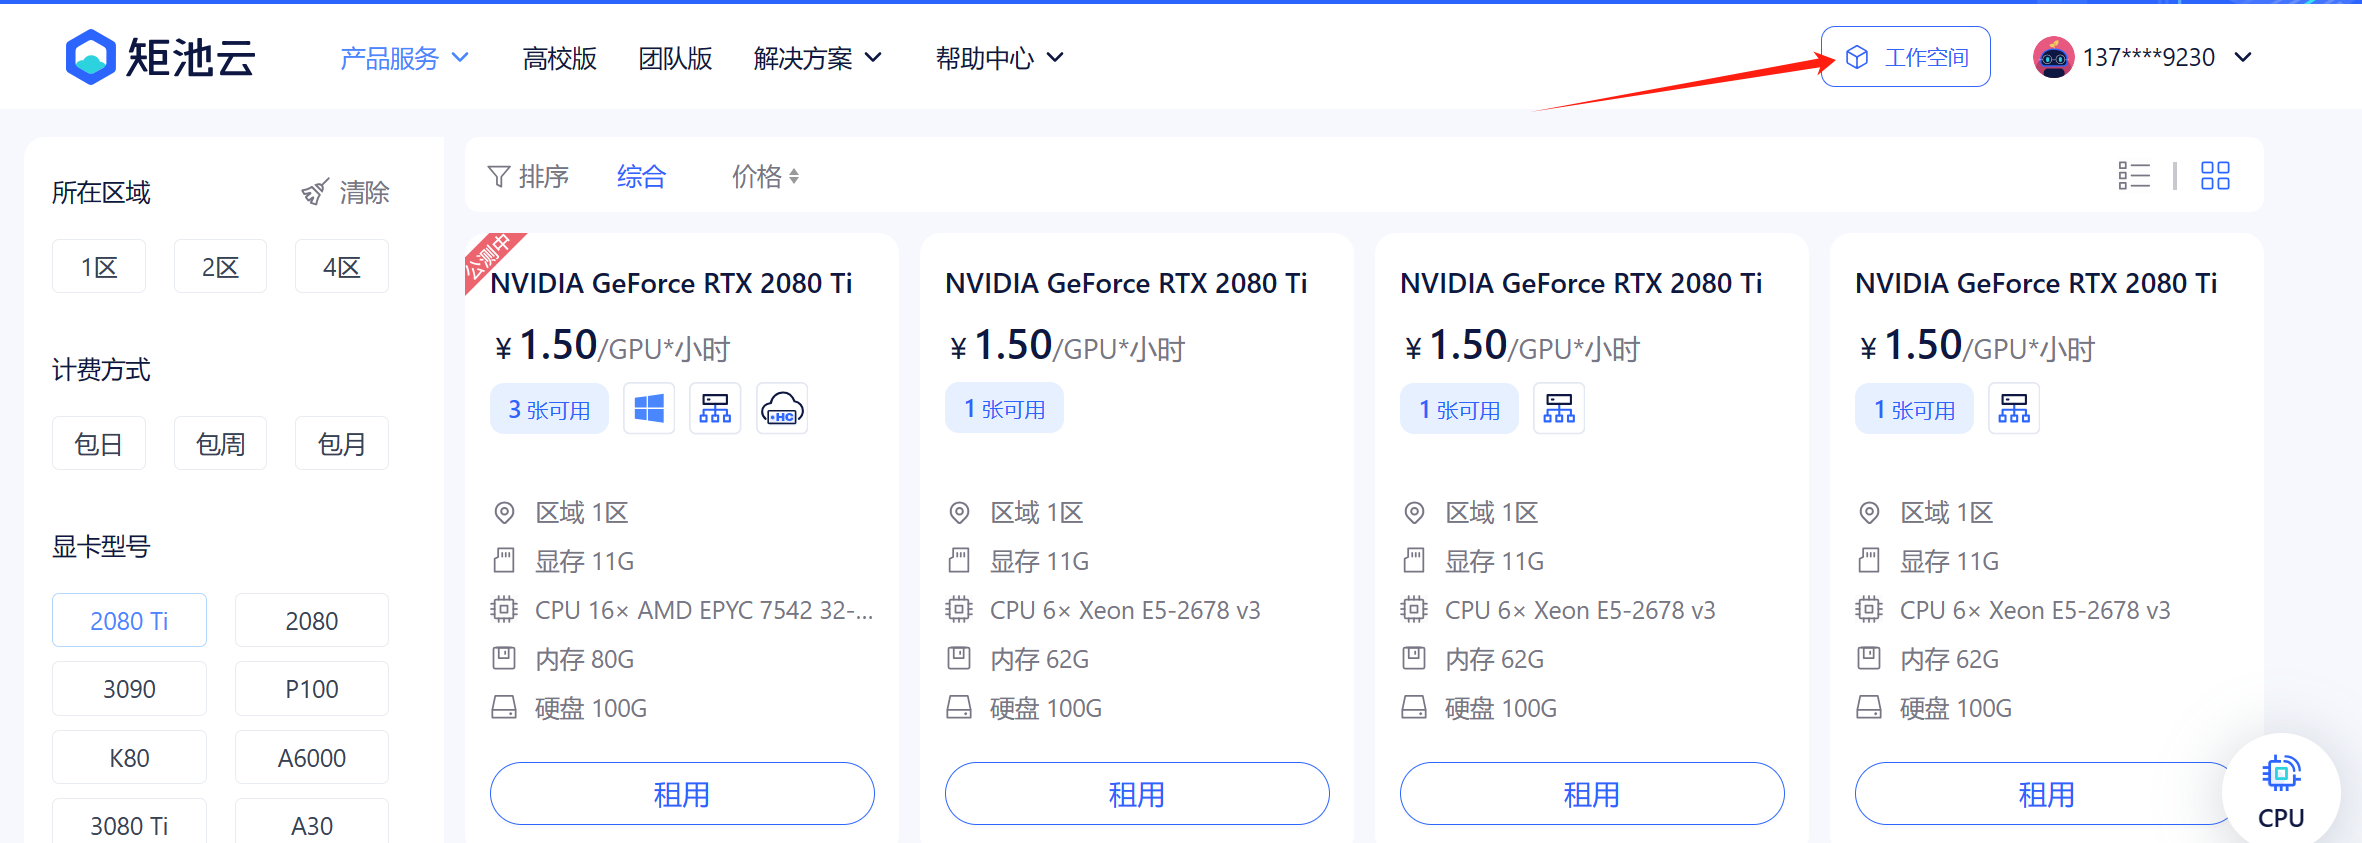Viewport: 2362px width, 843px height.
Task: Click the 显存 11G icon on fourth card
Action: pos(1869,560)
